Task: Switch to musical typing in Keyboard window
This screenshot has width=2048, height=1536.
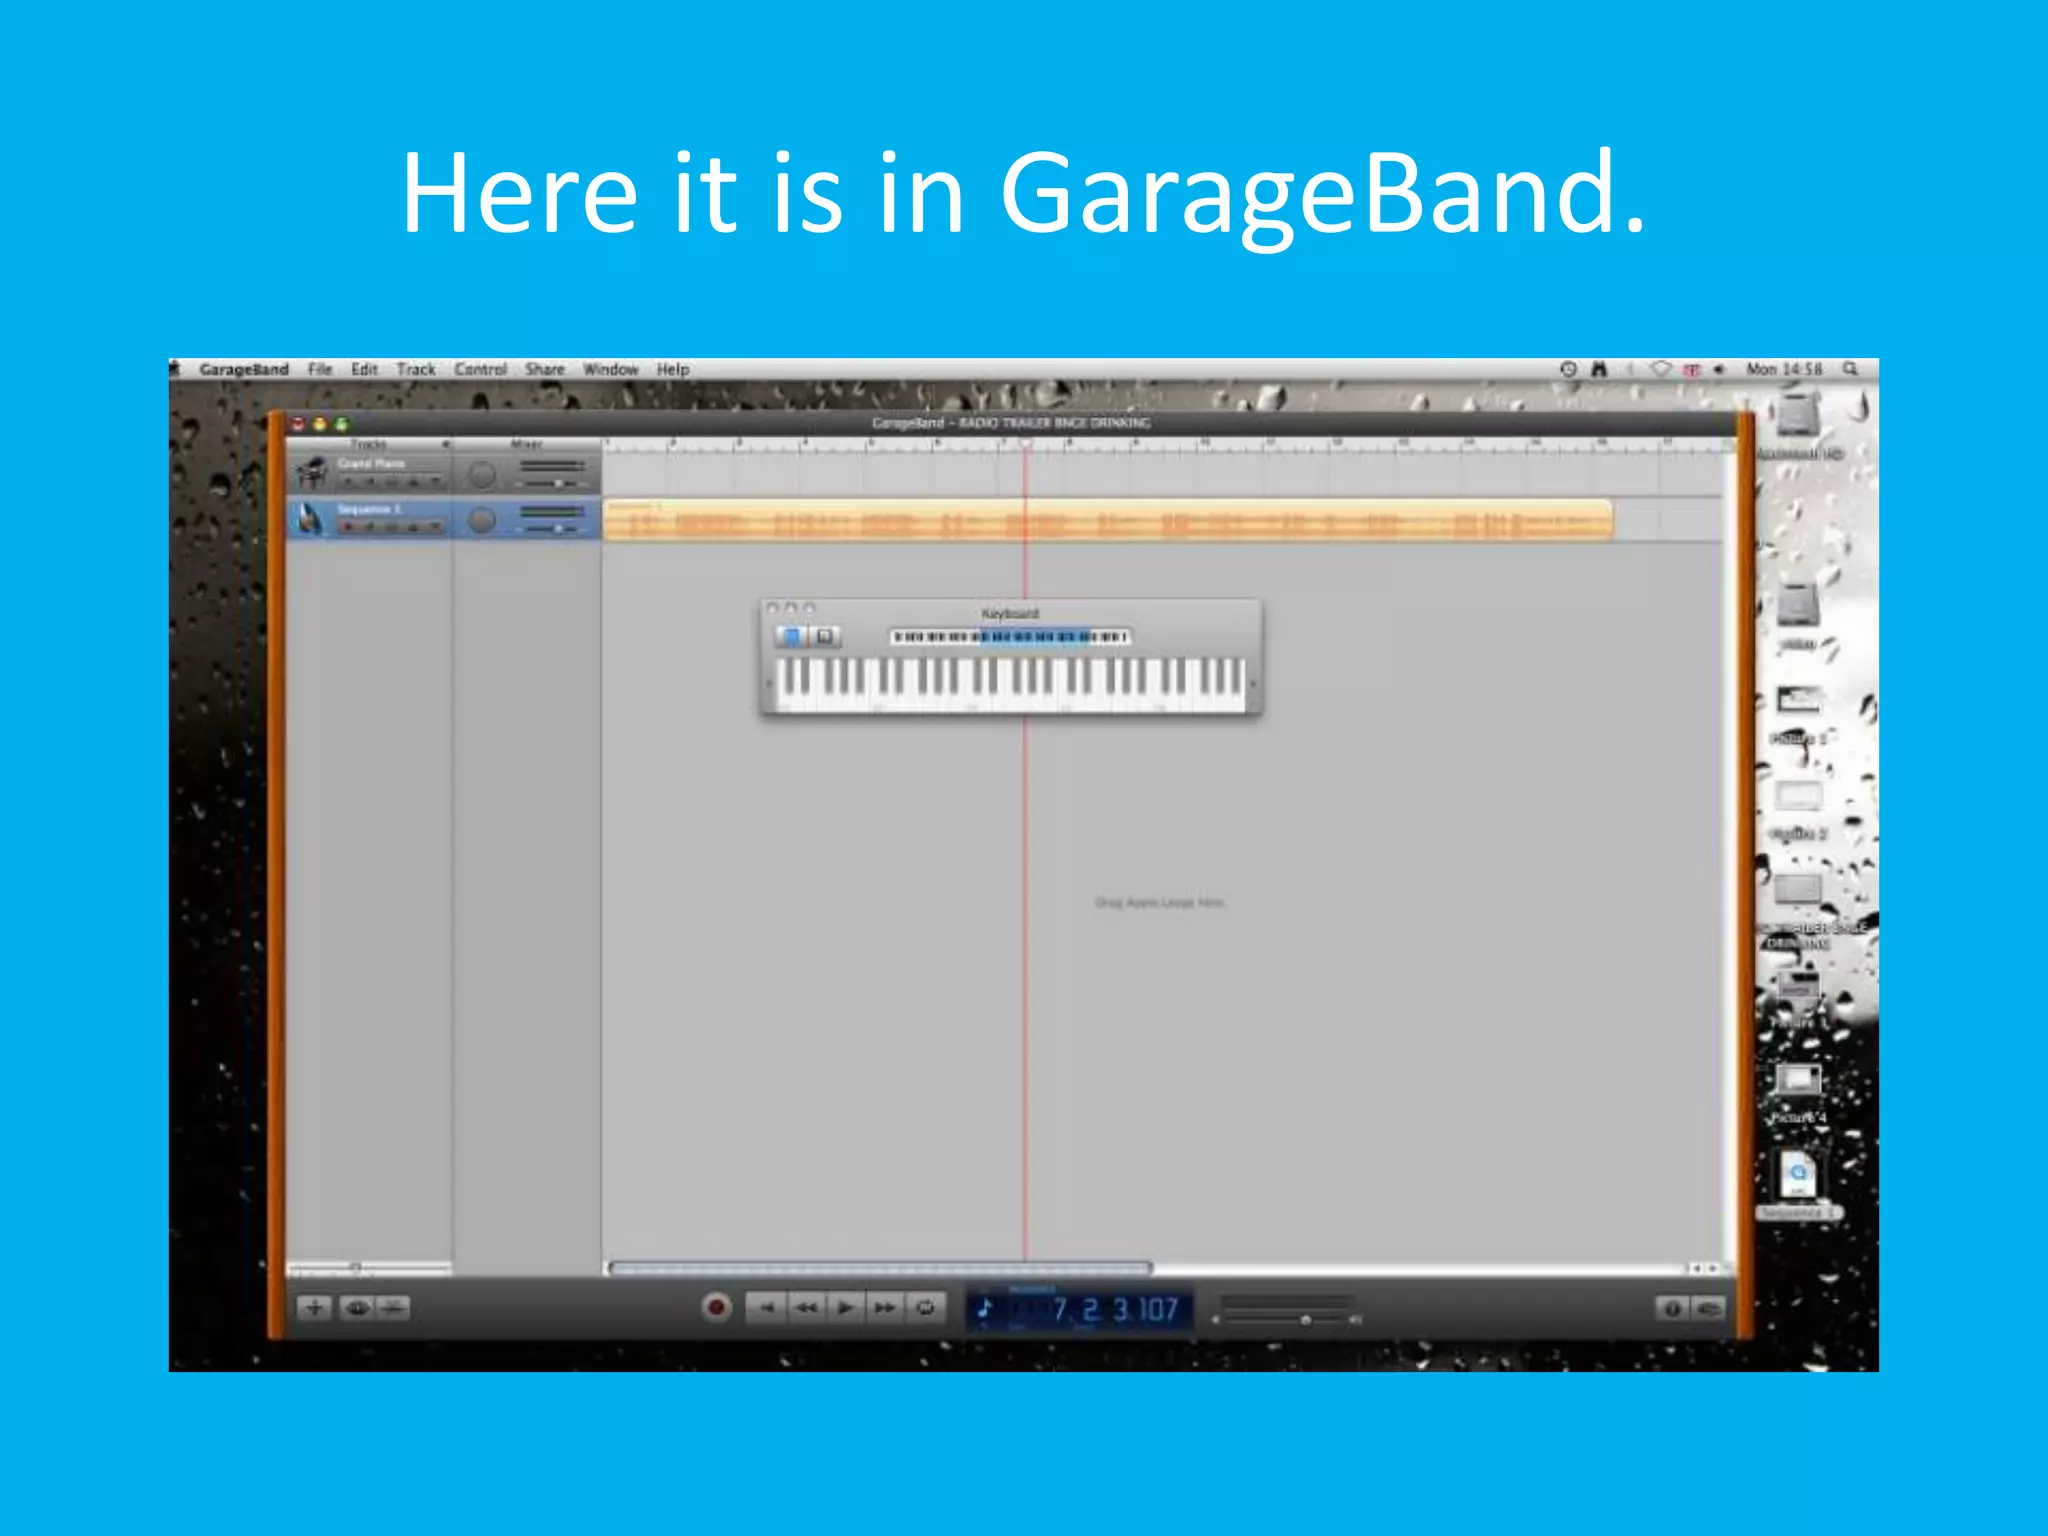Action: pos(824,636)
